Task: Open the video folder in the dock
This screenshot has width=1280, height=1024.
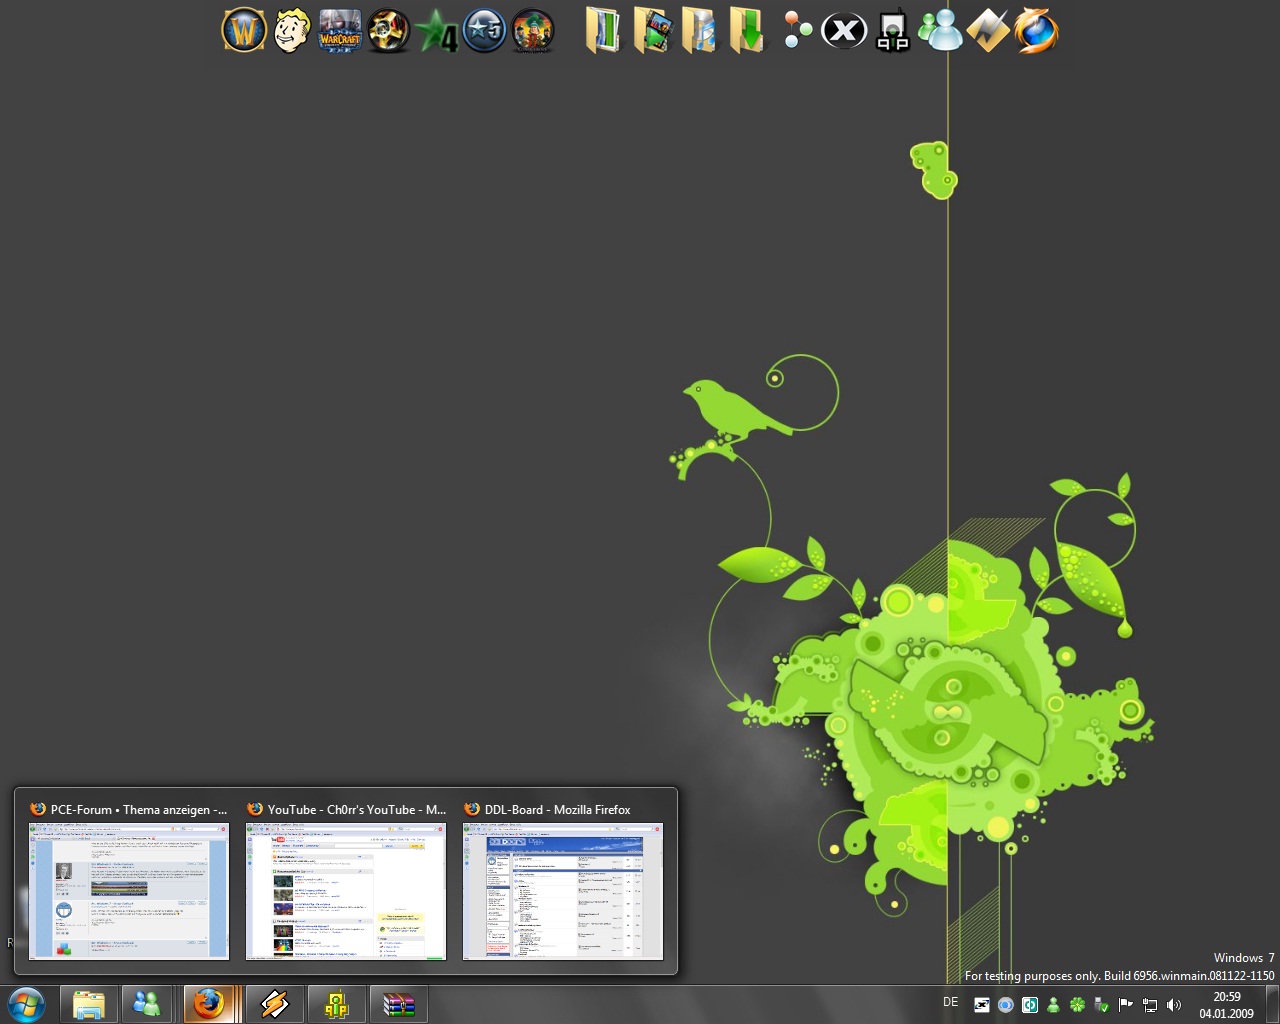Action: pos(651,31)
